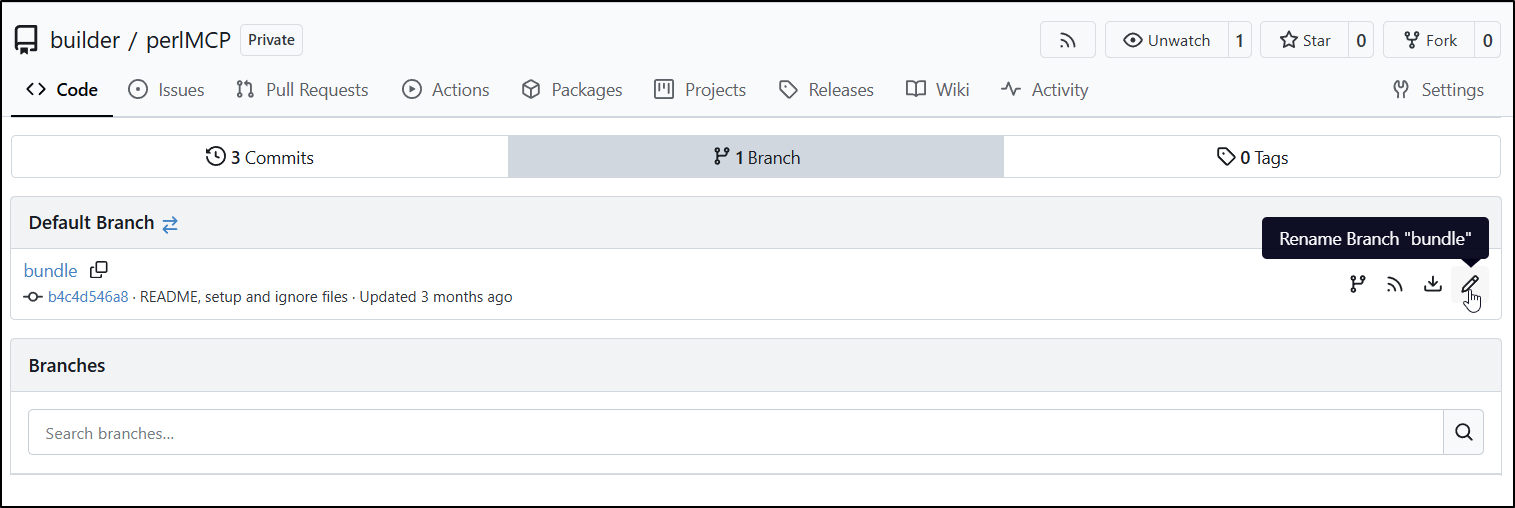Click the repository icon beside builder

pyautogui.click(x=26, y=40)
